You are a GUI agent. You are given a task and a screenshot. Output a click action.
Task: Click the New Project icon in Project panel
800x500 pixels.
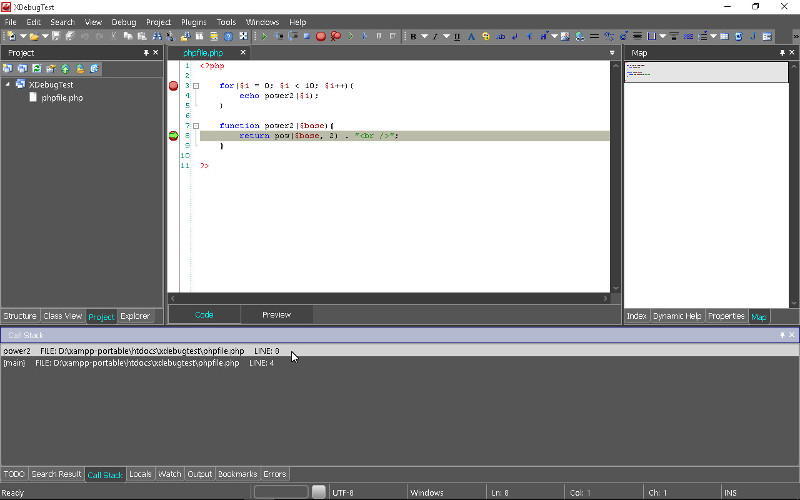[x=8, y=68]
